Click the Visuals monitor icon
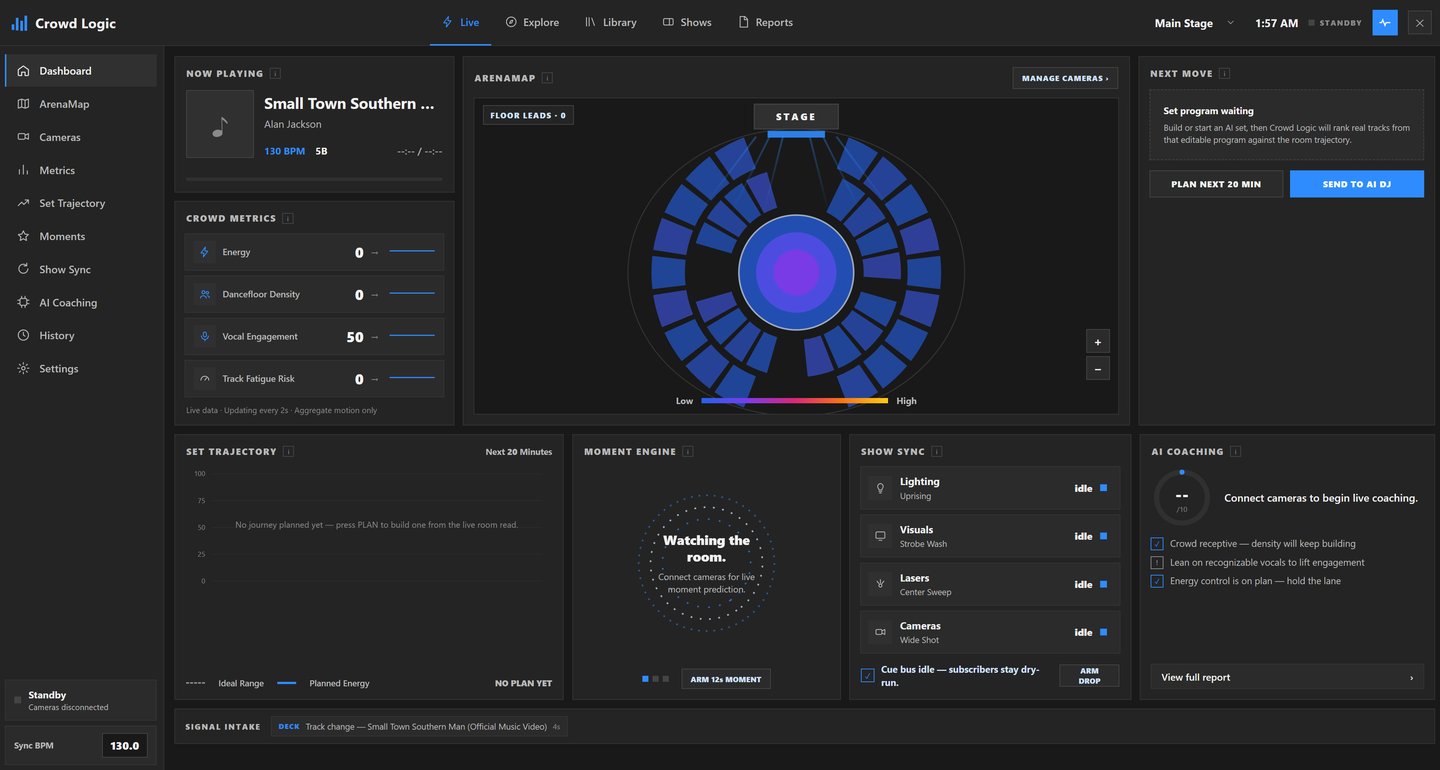The height and width of the screenshot is (770, 1440). tap(881, 536)
